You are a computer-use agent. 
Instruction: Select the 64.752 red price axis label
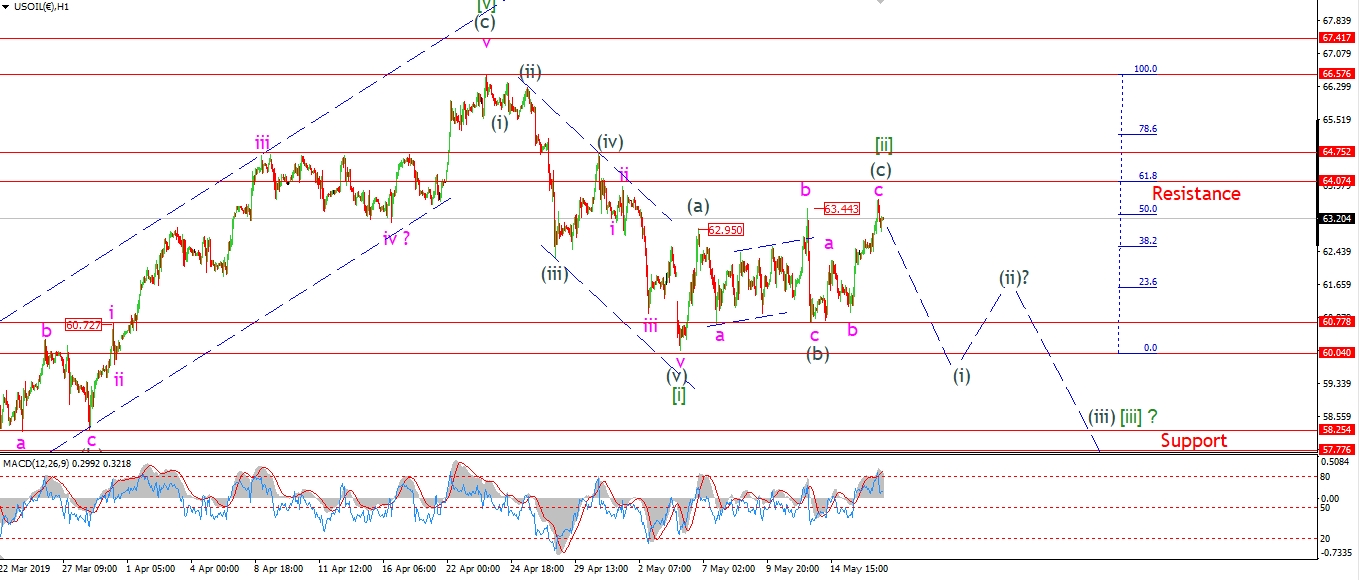tap(1337, 152)
